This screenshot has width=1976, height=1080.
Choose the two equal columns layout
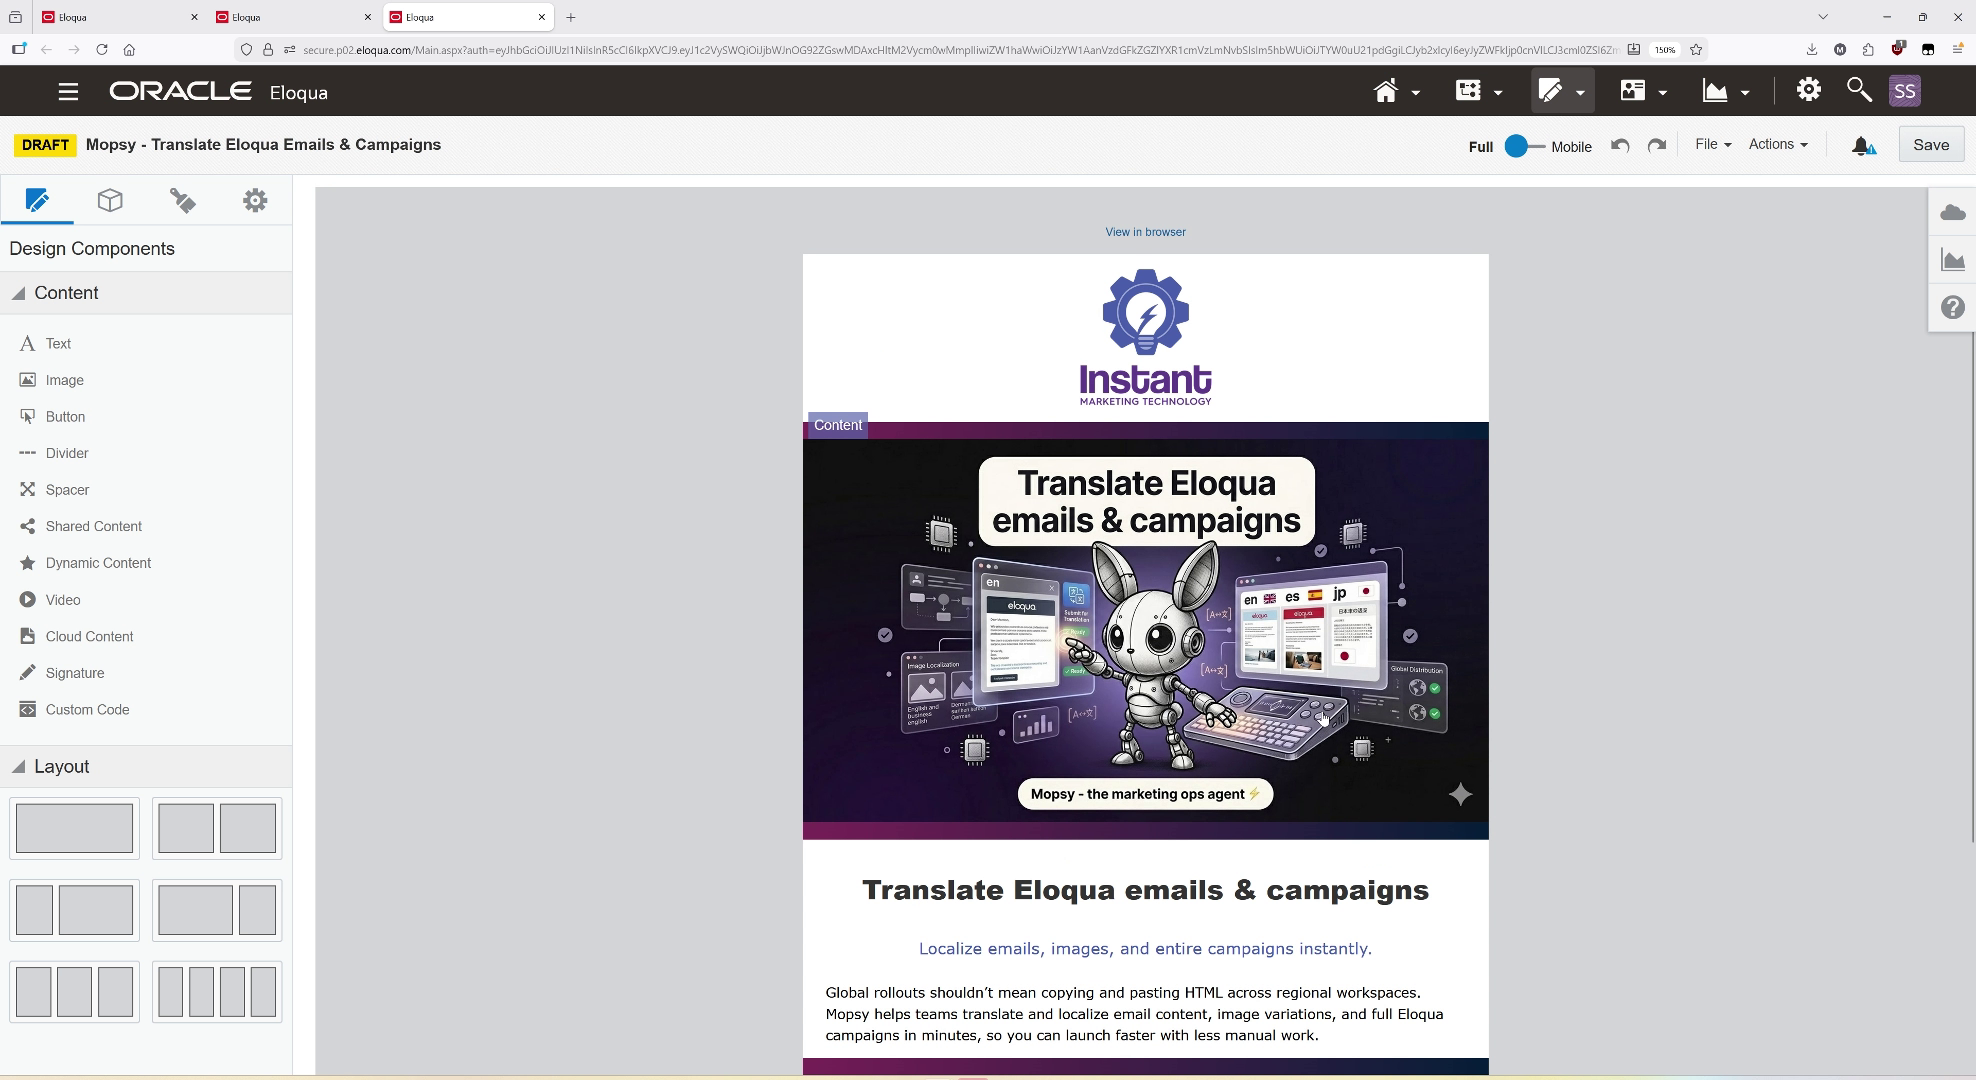[x=217, y=828]
